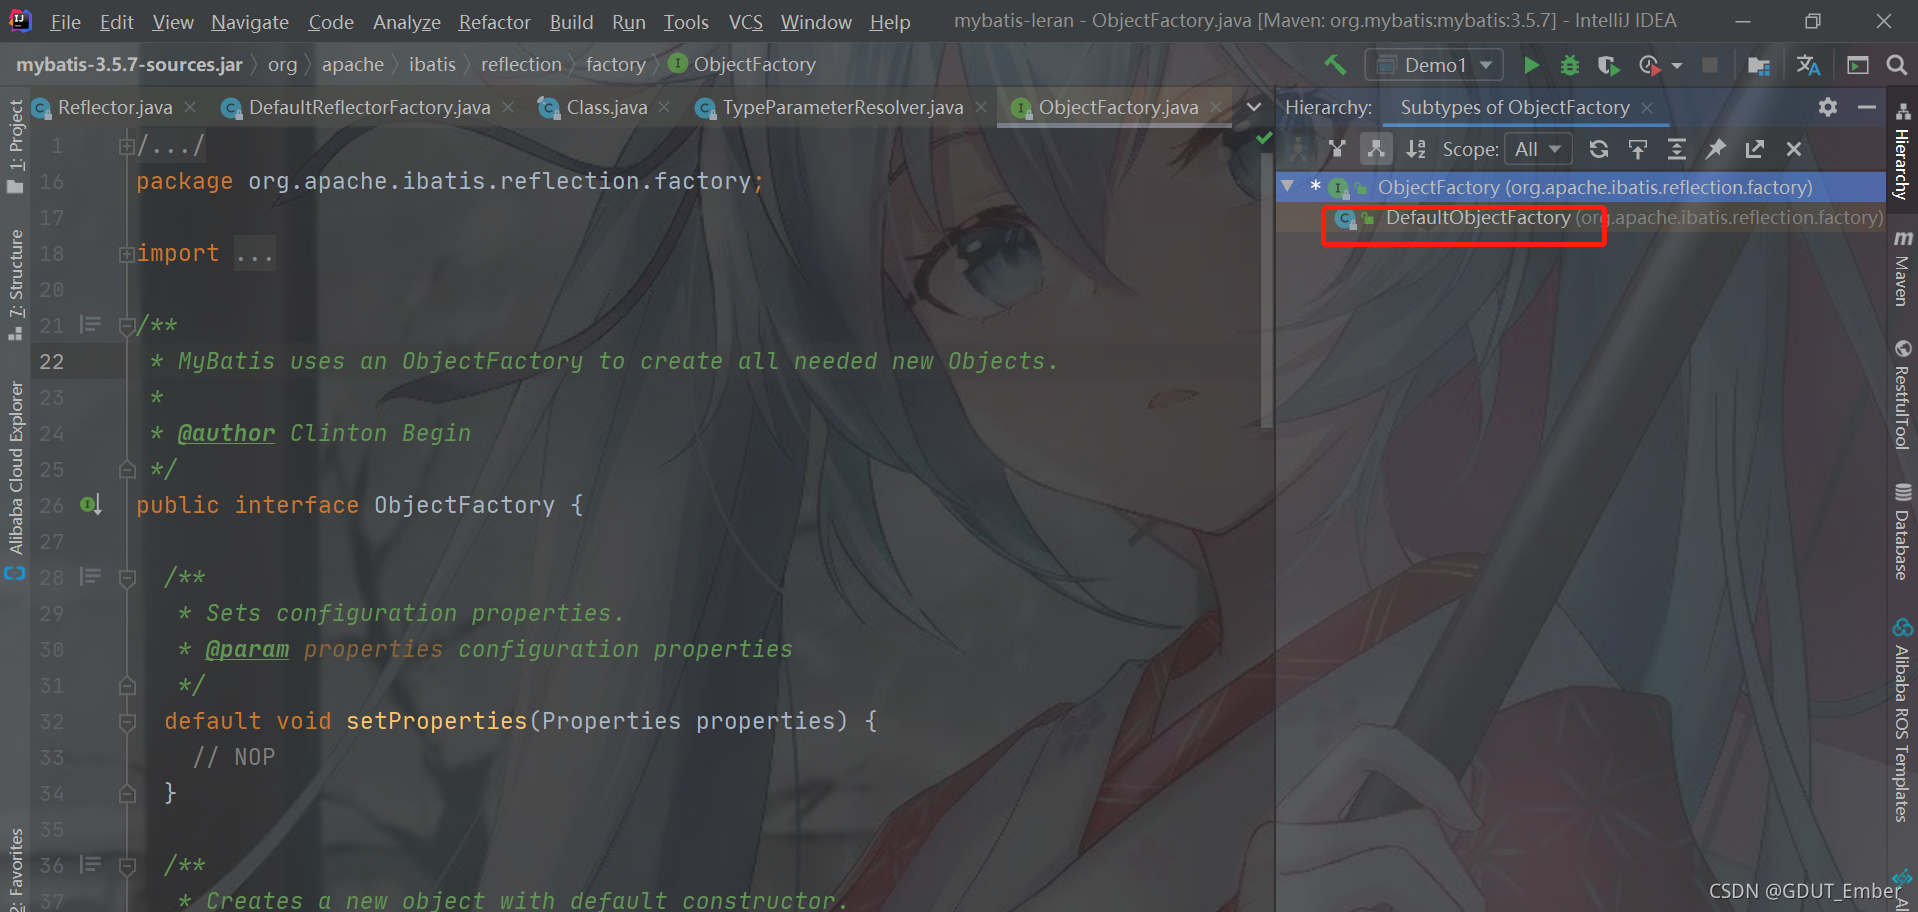Show hidden editor tabs chevron
Viewport: 1918px width, 912px height.
coord(1253,107)
